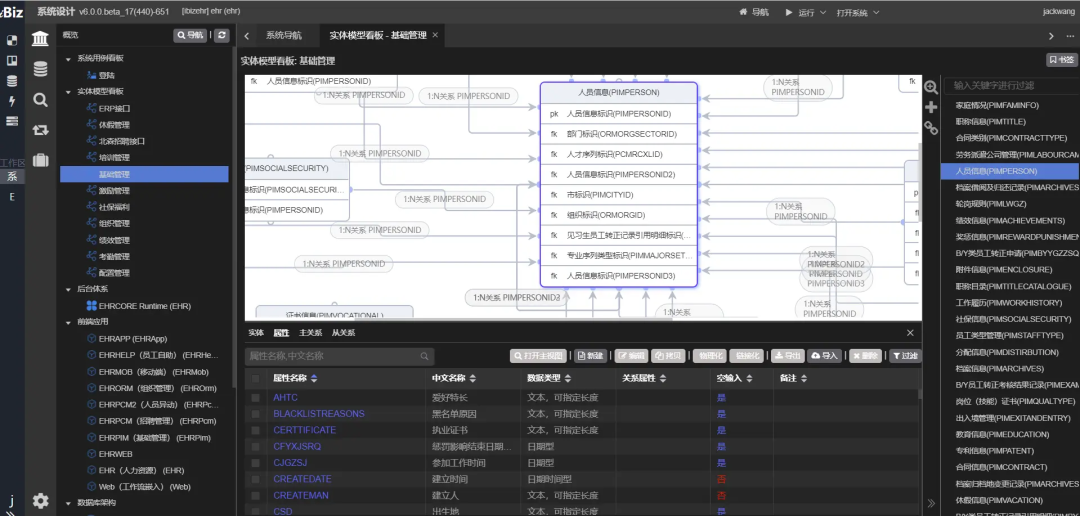1080x516 pixels.
Task: Sort by the 属性名称 column header
Action: tap(295, 378)
